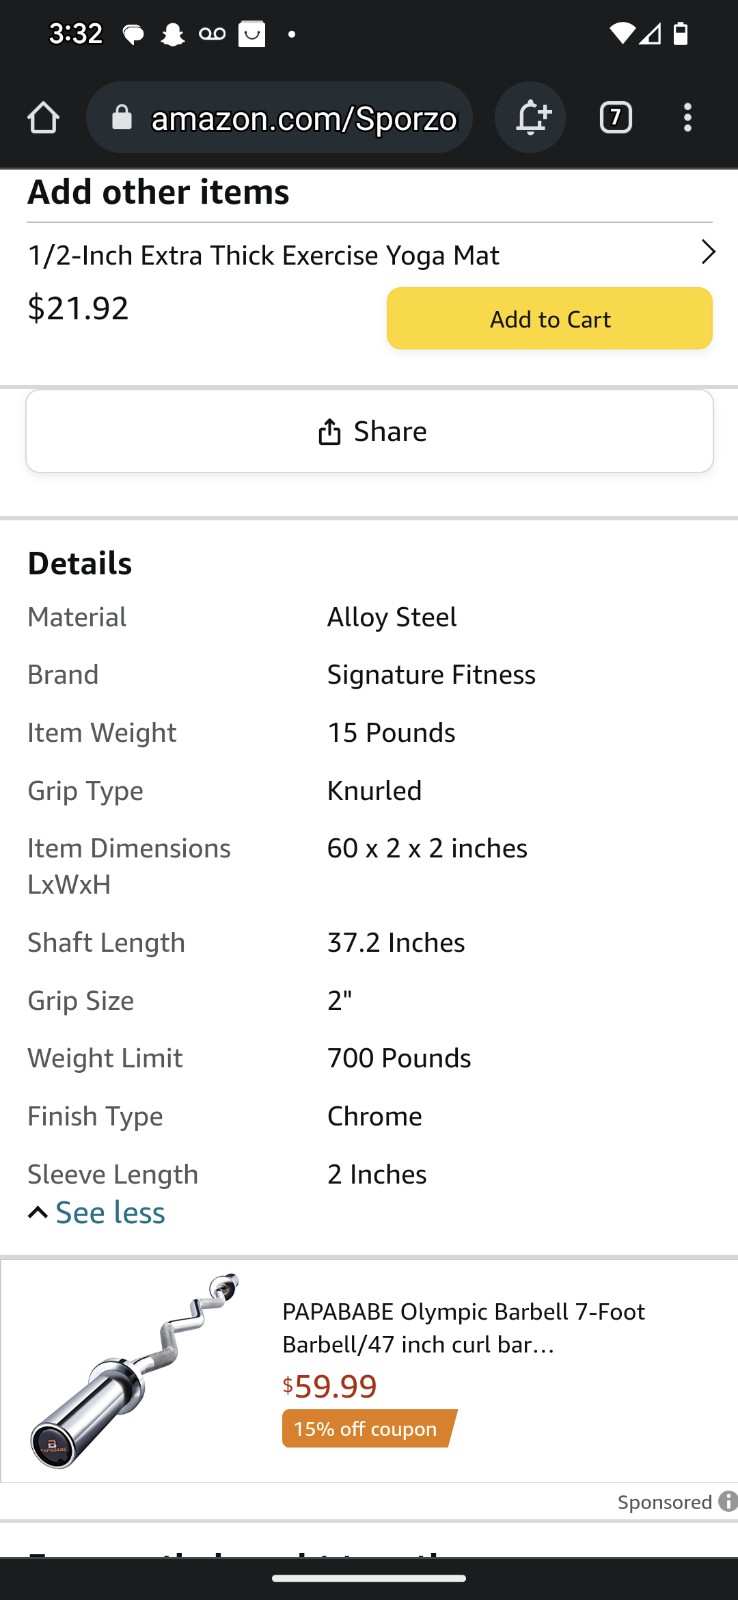
Task: Tap the voicemail icon in status bar
Action: [212, 34]
